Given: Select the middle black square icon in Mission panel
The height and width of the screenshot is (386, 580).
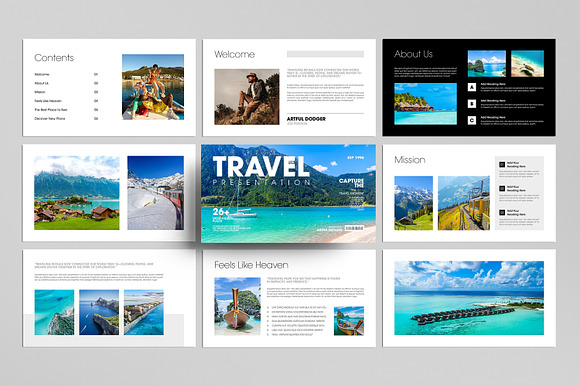Looking at the screenshot, I should tap(502, 189).
